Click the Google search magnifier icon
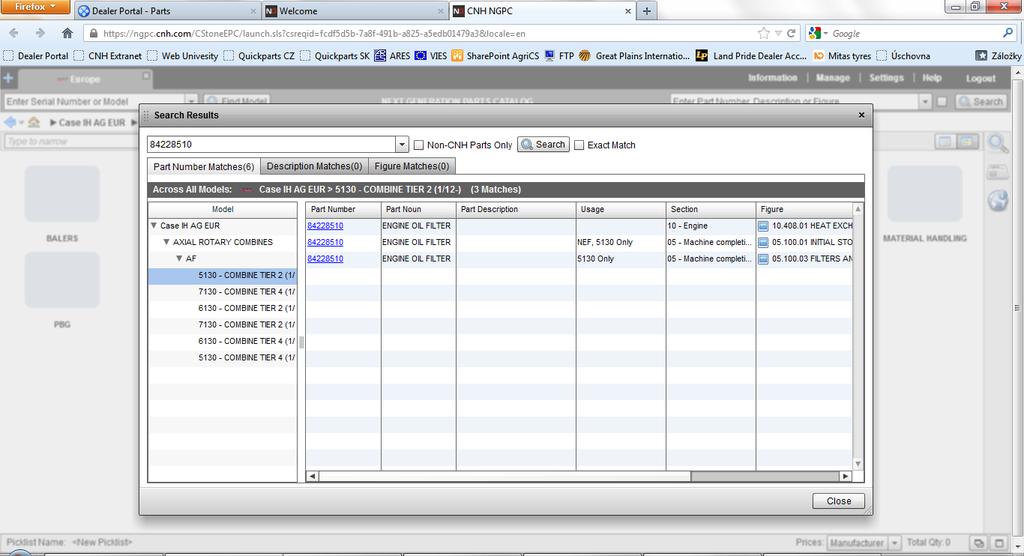This screenshot has width=1024, height=556. [x=1008, y=33]
